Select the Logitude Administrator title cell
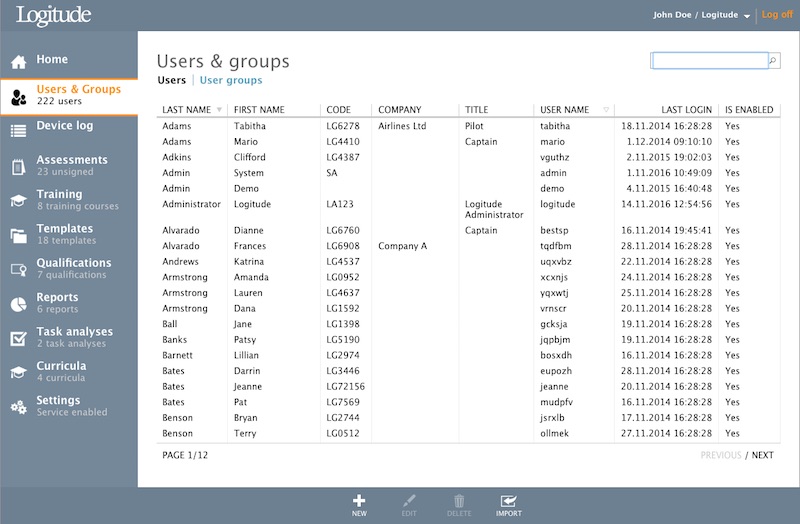 coord(494,209)
